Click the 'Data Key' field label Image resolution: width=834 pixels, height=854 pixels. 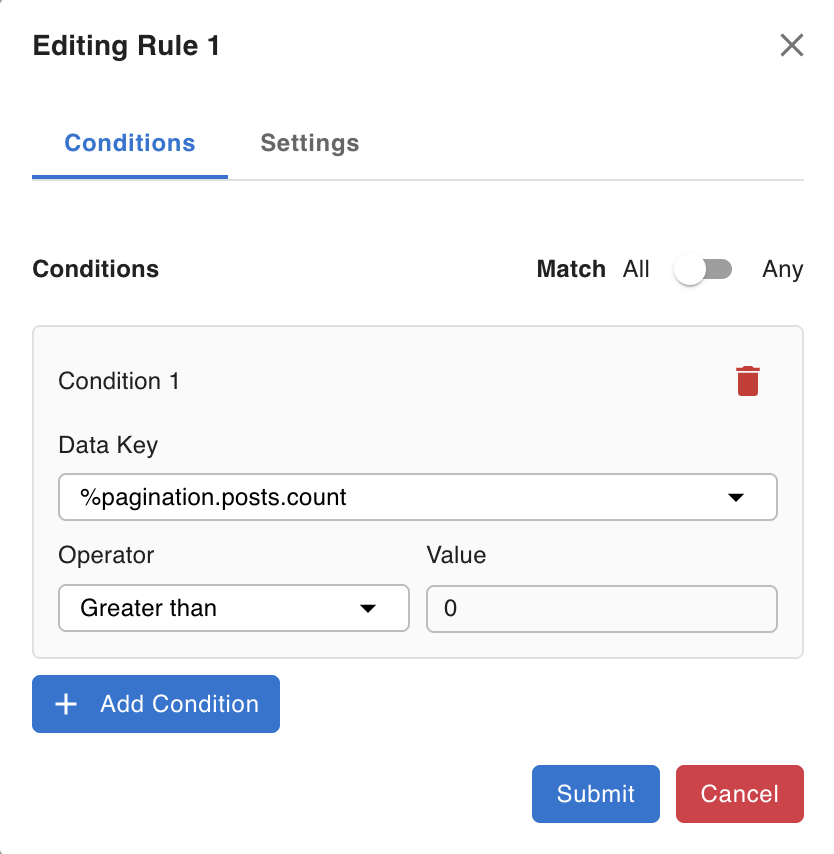pyautogui.click(x=108, y=445)
